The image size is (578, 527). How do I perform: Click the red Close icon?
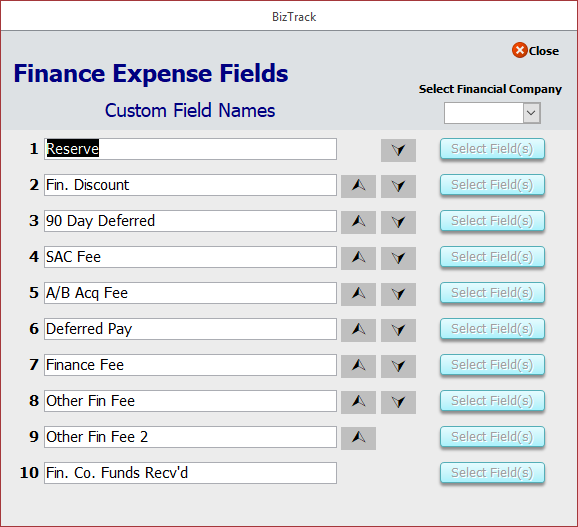[x=520, y=50]
